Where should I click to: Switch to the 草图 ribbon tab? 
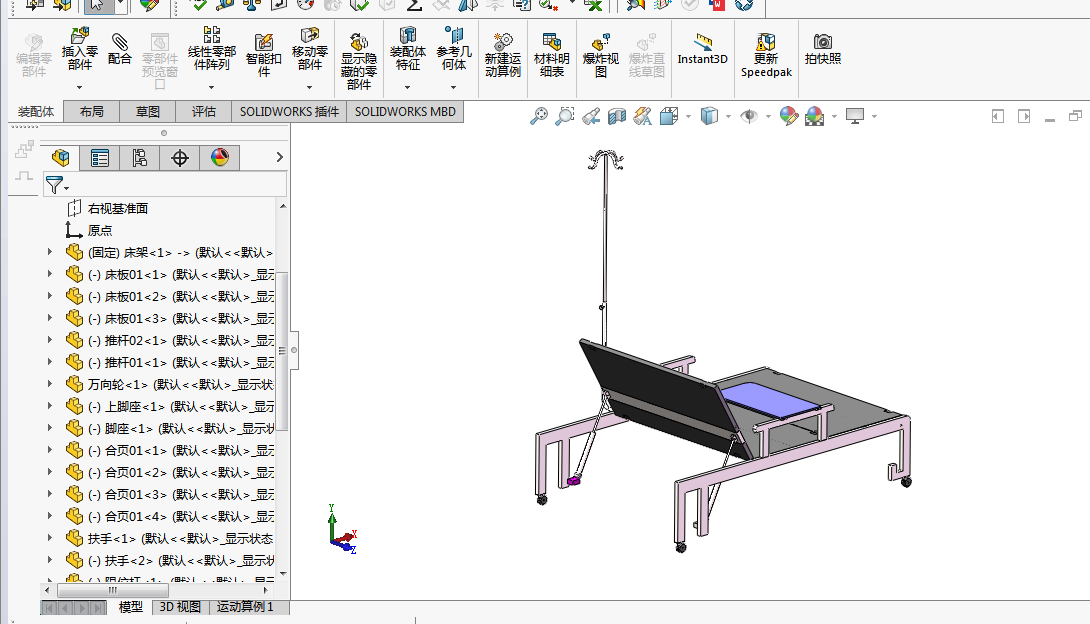tap(147, 112)
